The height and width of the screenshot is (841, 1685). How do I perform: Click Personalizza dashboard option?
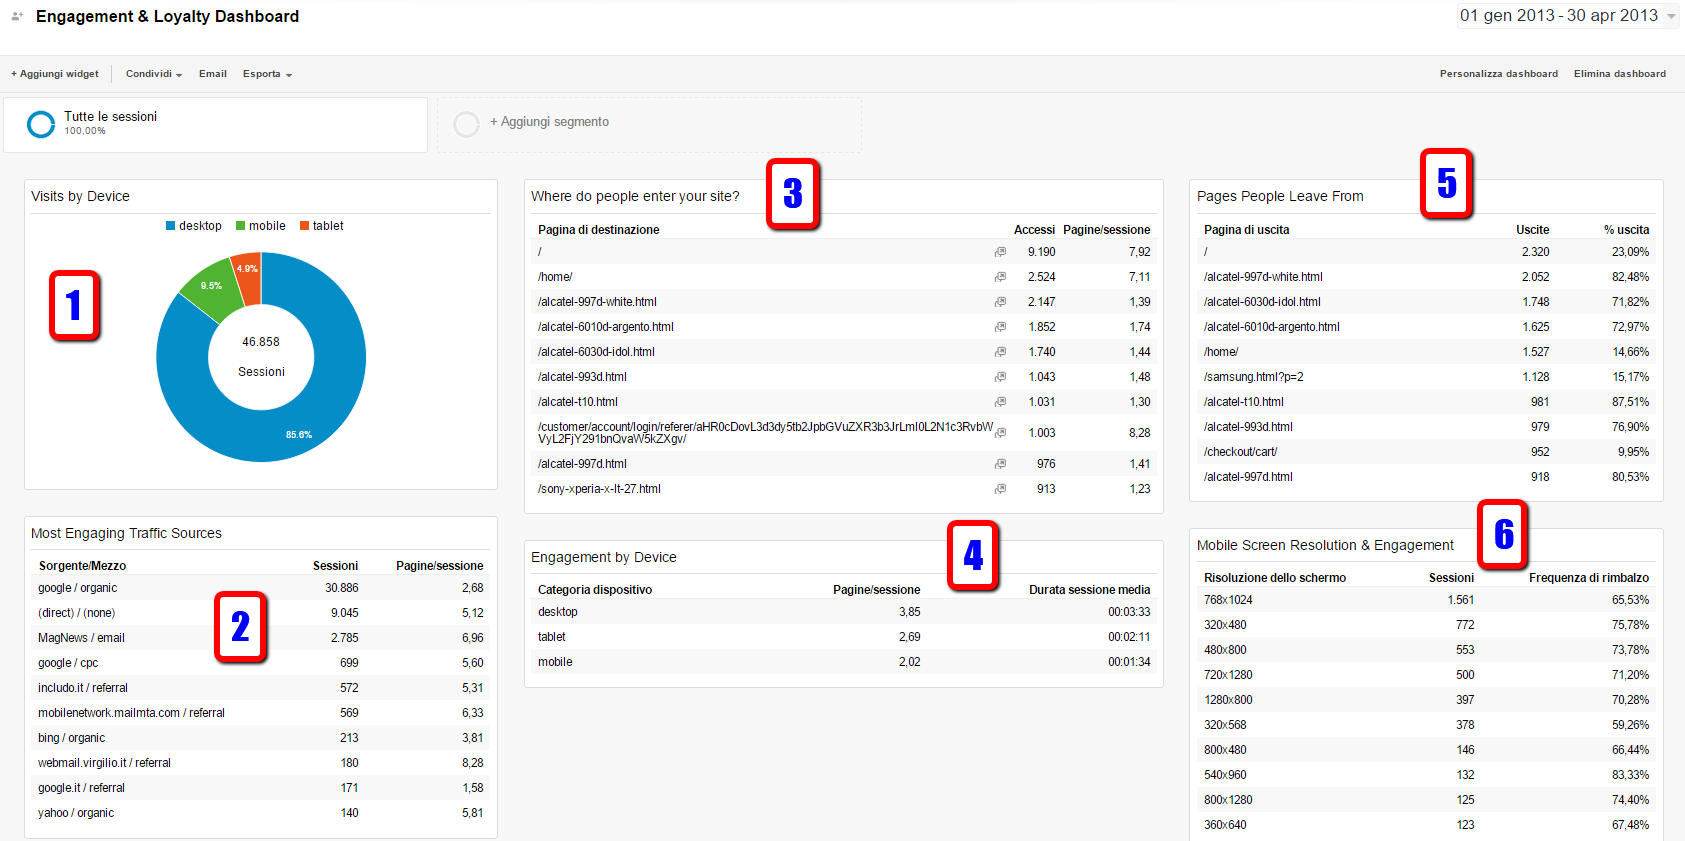(x=1498, y=74)
